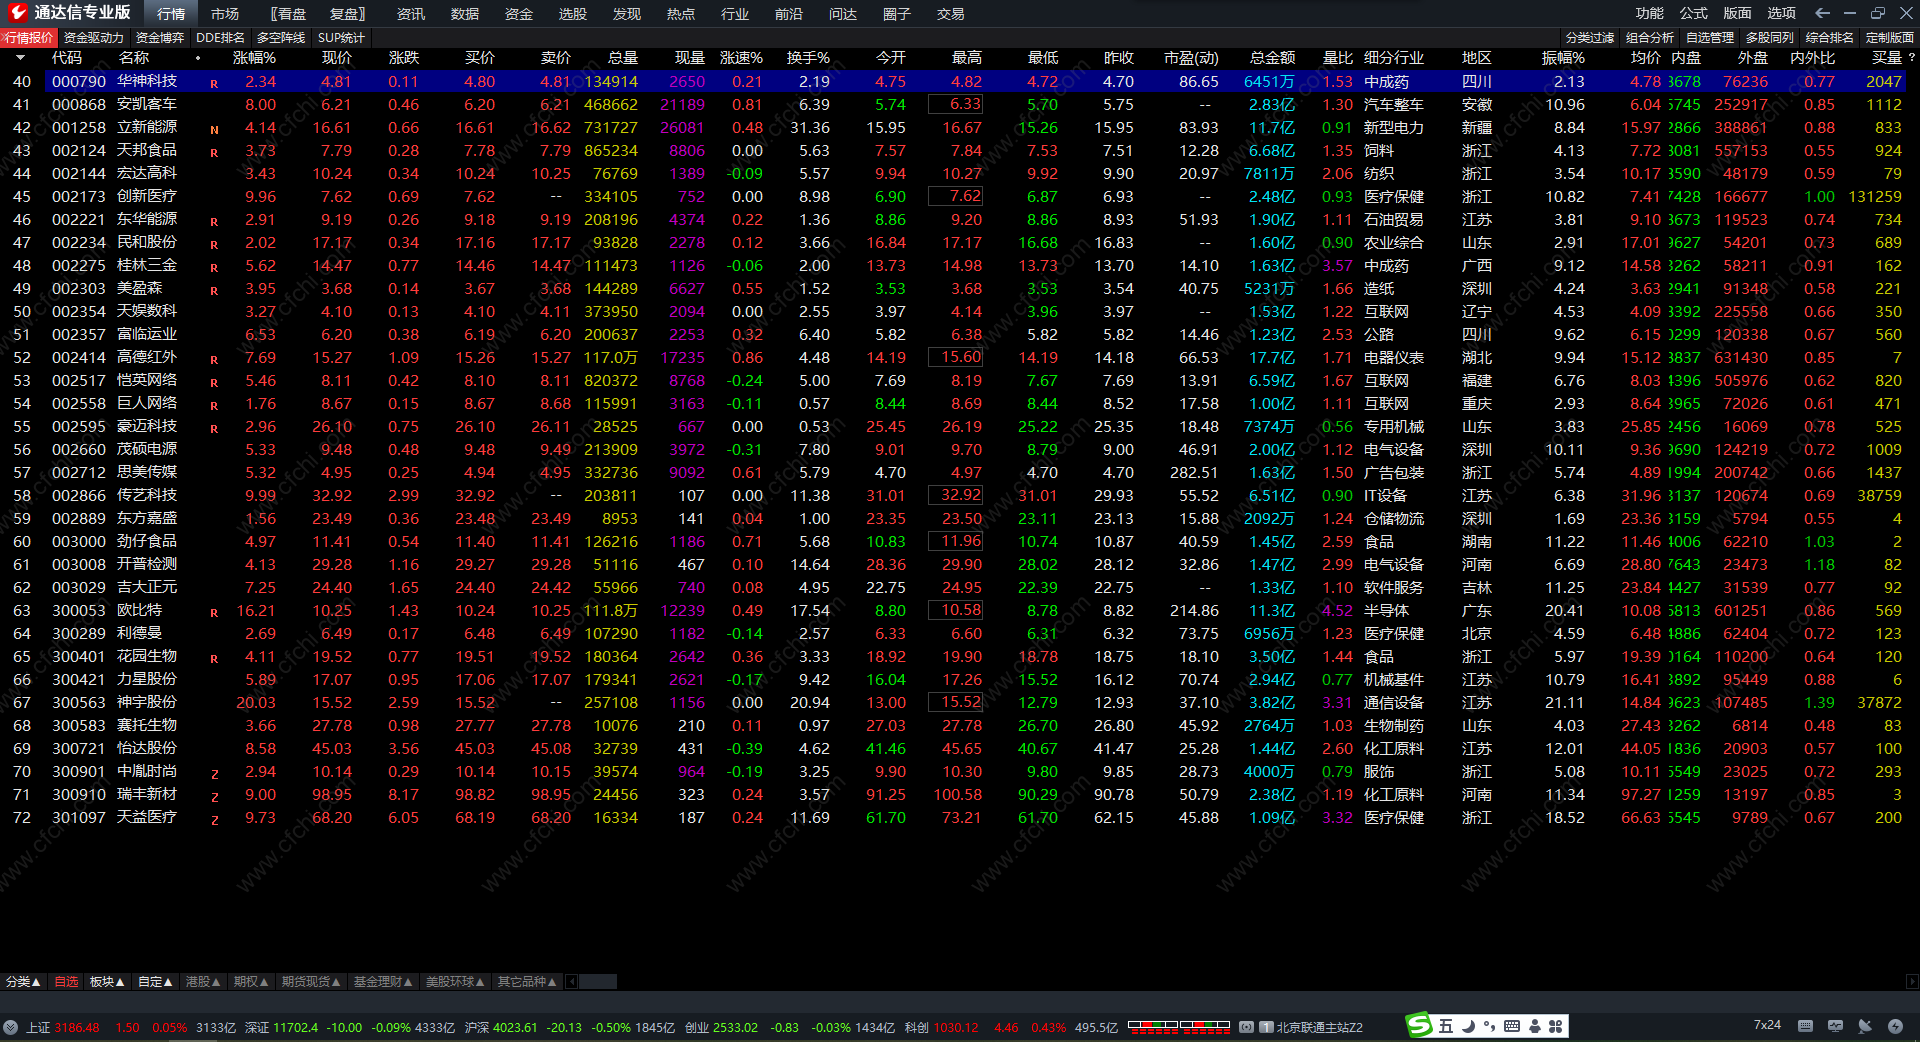Expand the 美股环球 menu
Viewport: 1920px width, 1042px height.
pyautogui.click(x=455, y=982)
